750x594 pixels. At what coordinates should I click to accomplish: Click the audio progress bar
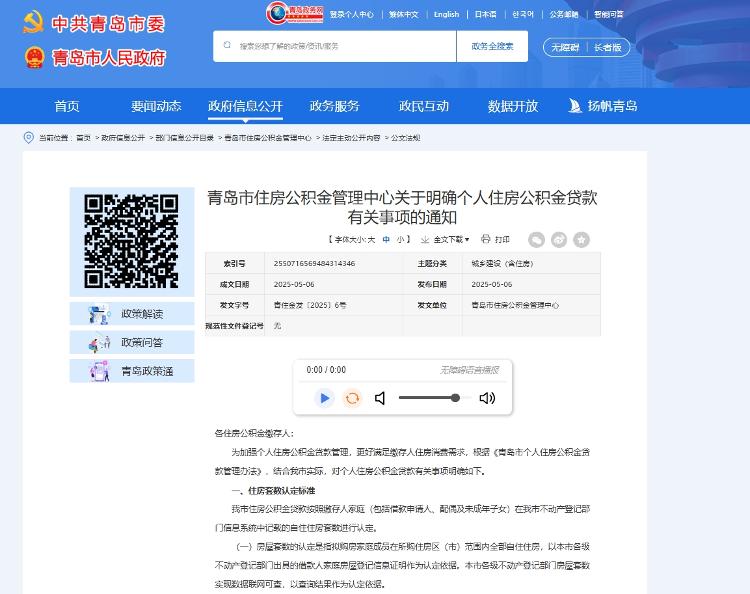402,382
